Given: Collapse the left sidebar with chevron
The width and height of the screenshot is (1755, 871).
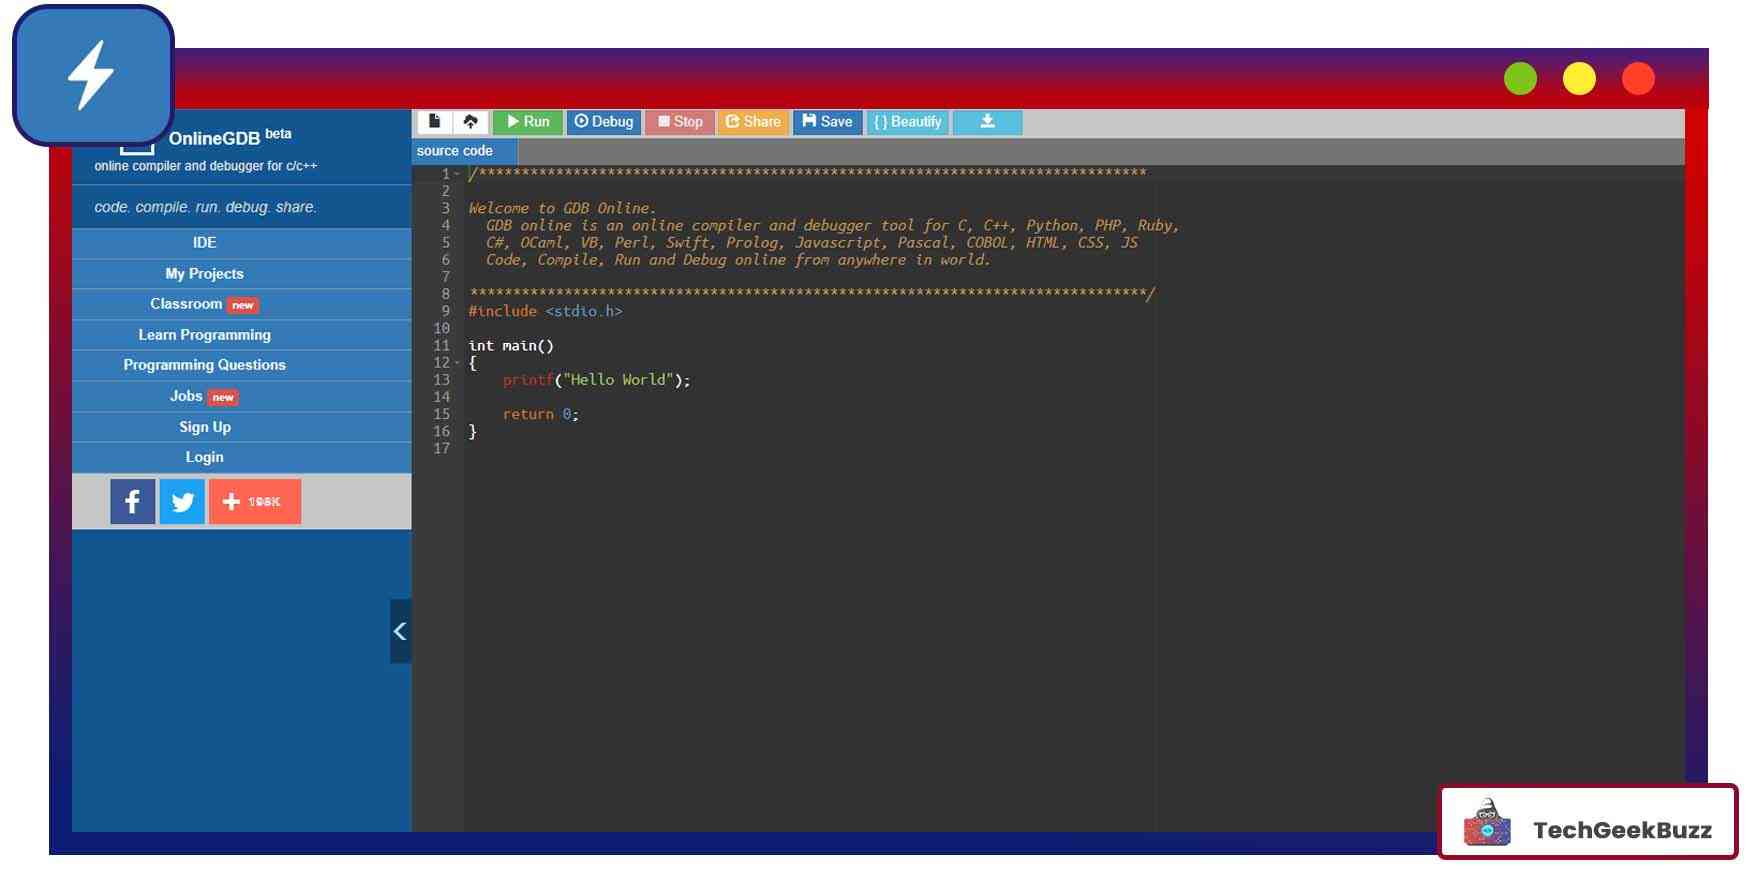Looking at the screenshot, I should (400, 631).
